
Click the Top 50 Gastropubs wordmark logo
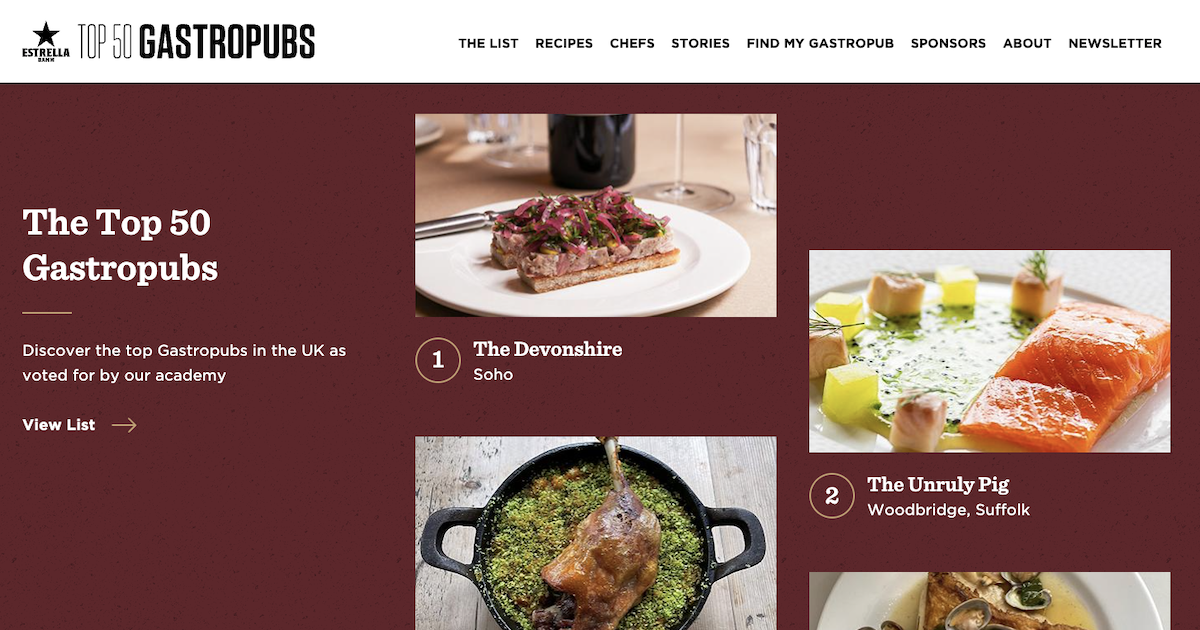tap(197, 42)
